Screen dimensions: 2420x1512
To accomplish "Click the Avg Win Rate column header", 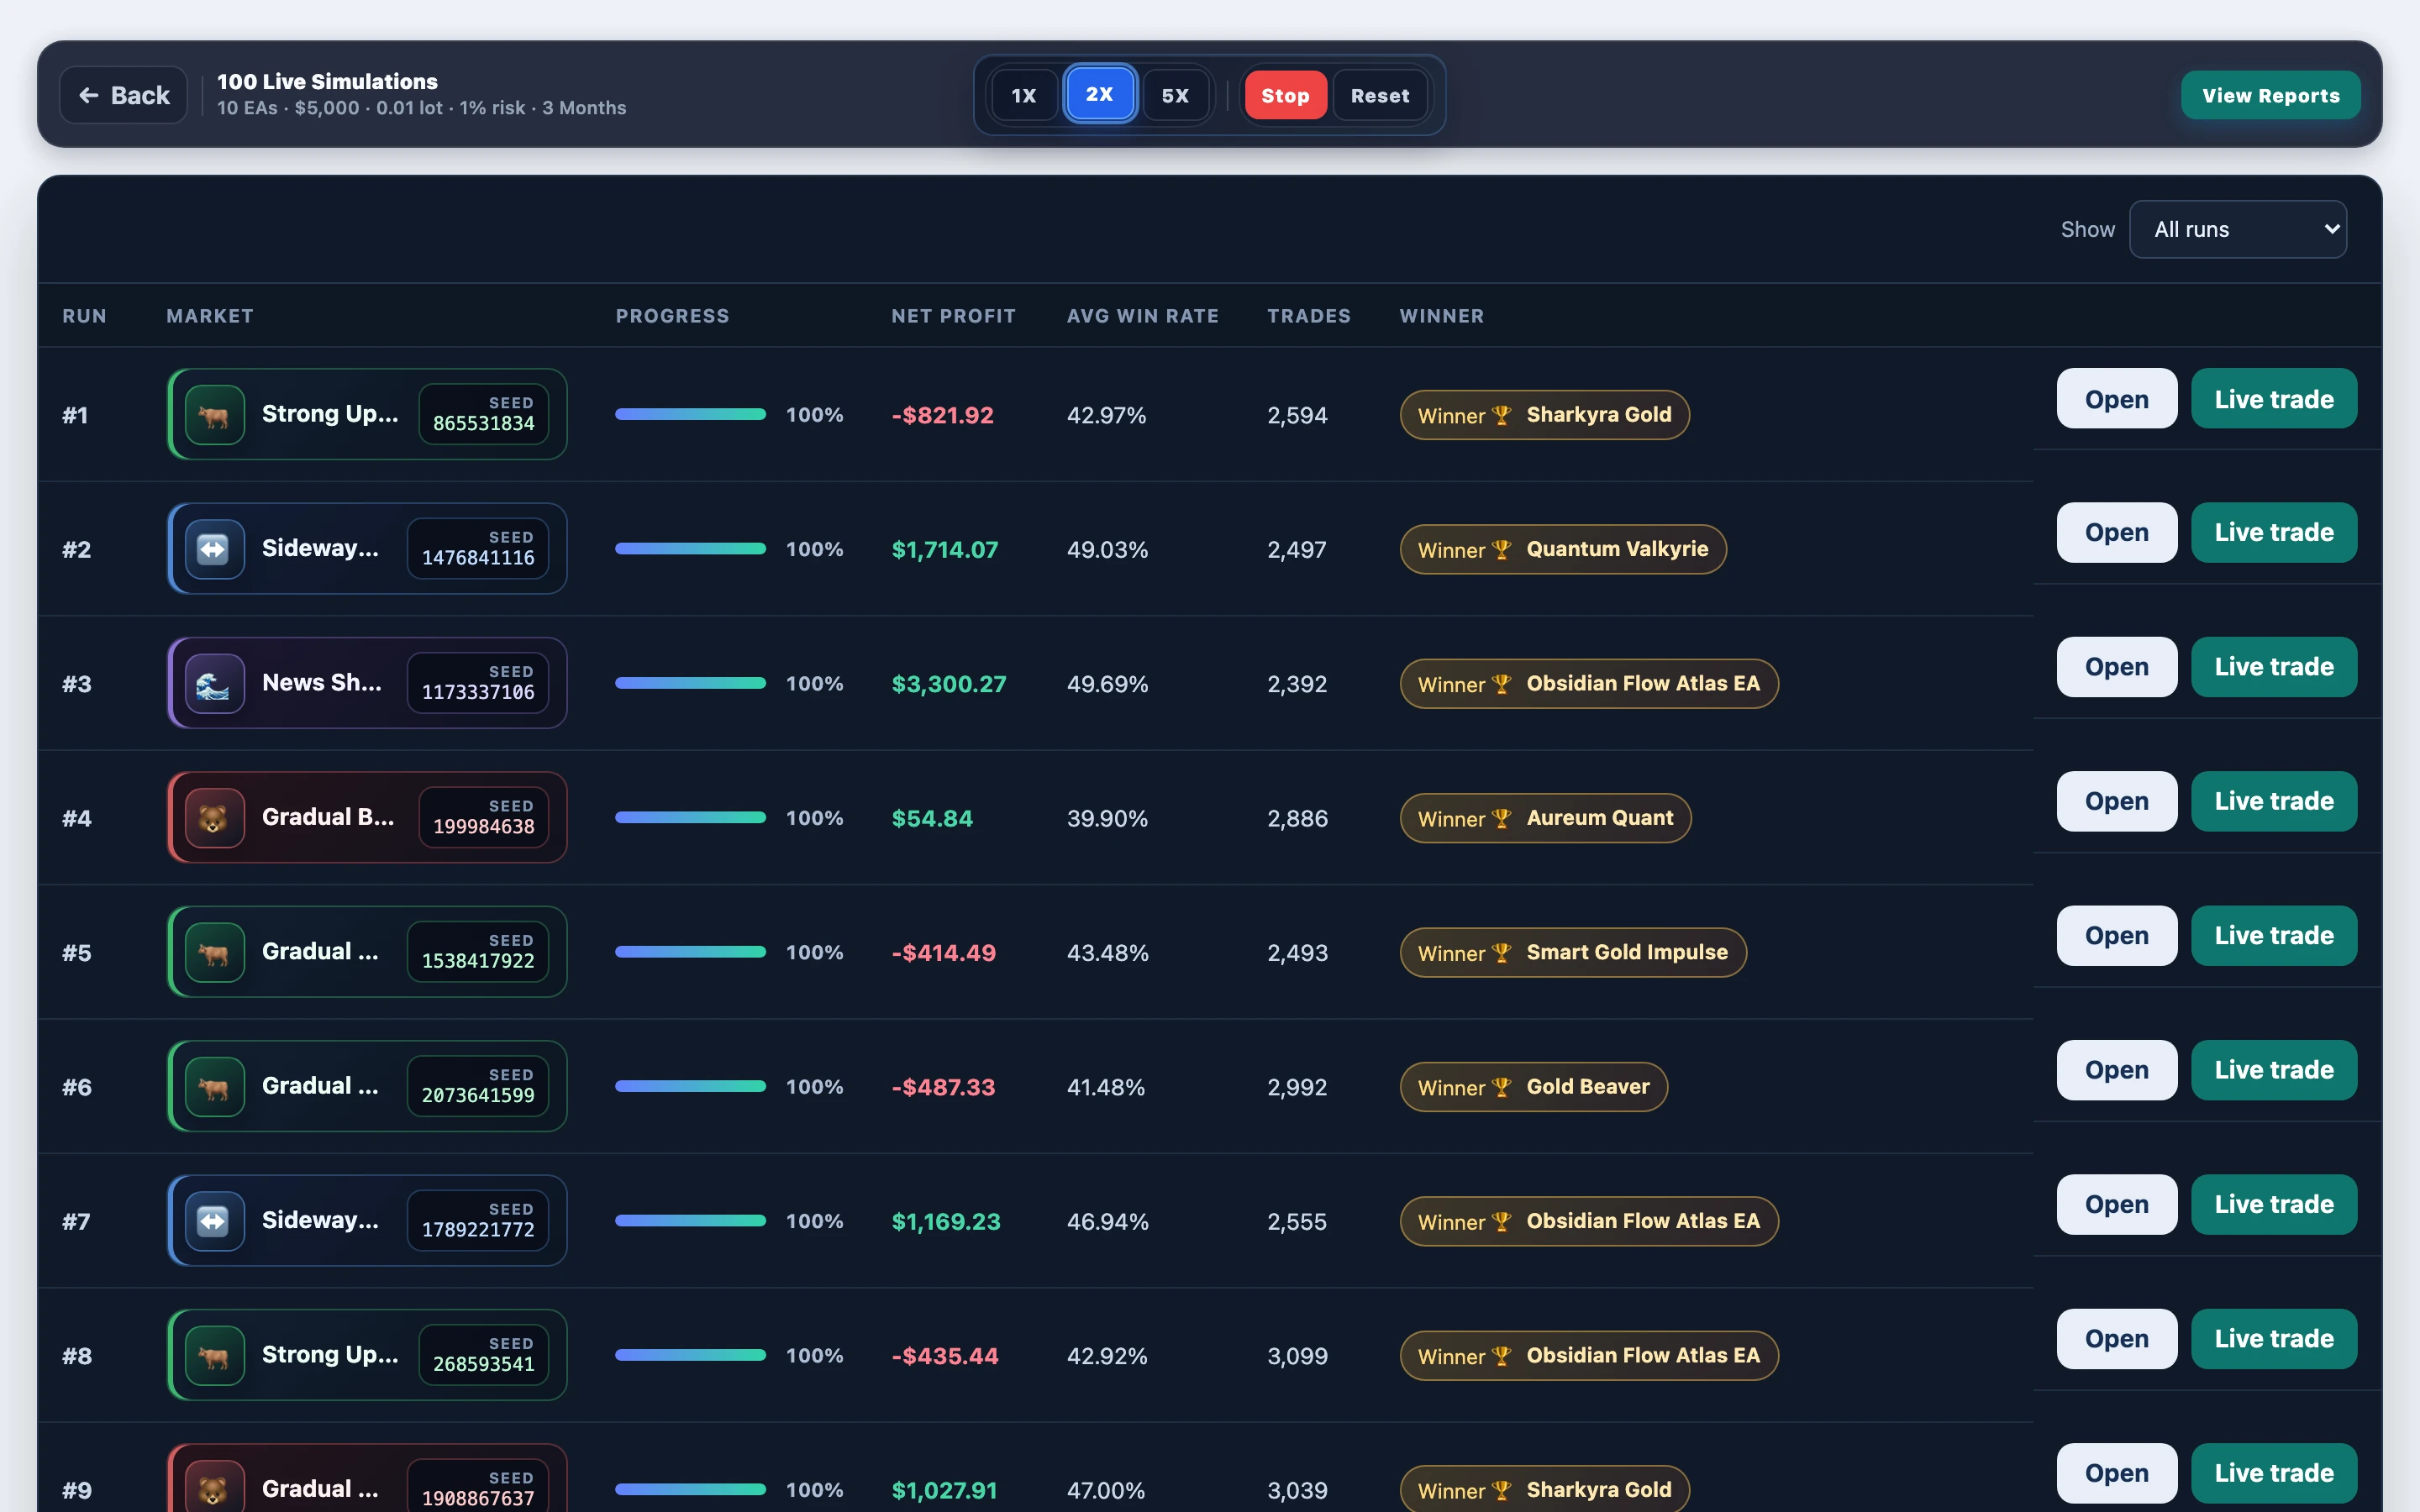I will (1143, 316).
